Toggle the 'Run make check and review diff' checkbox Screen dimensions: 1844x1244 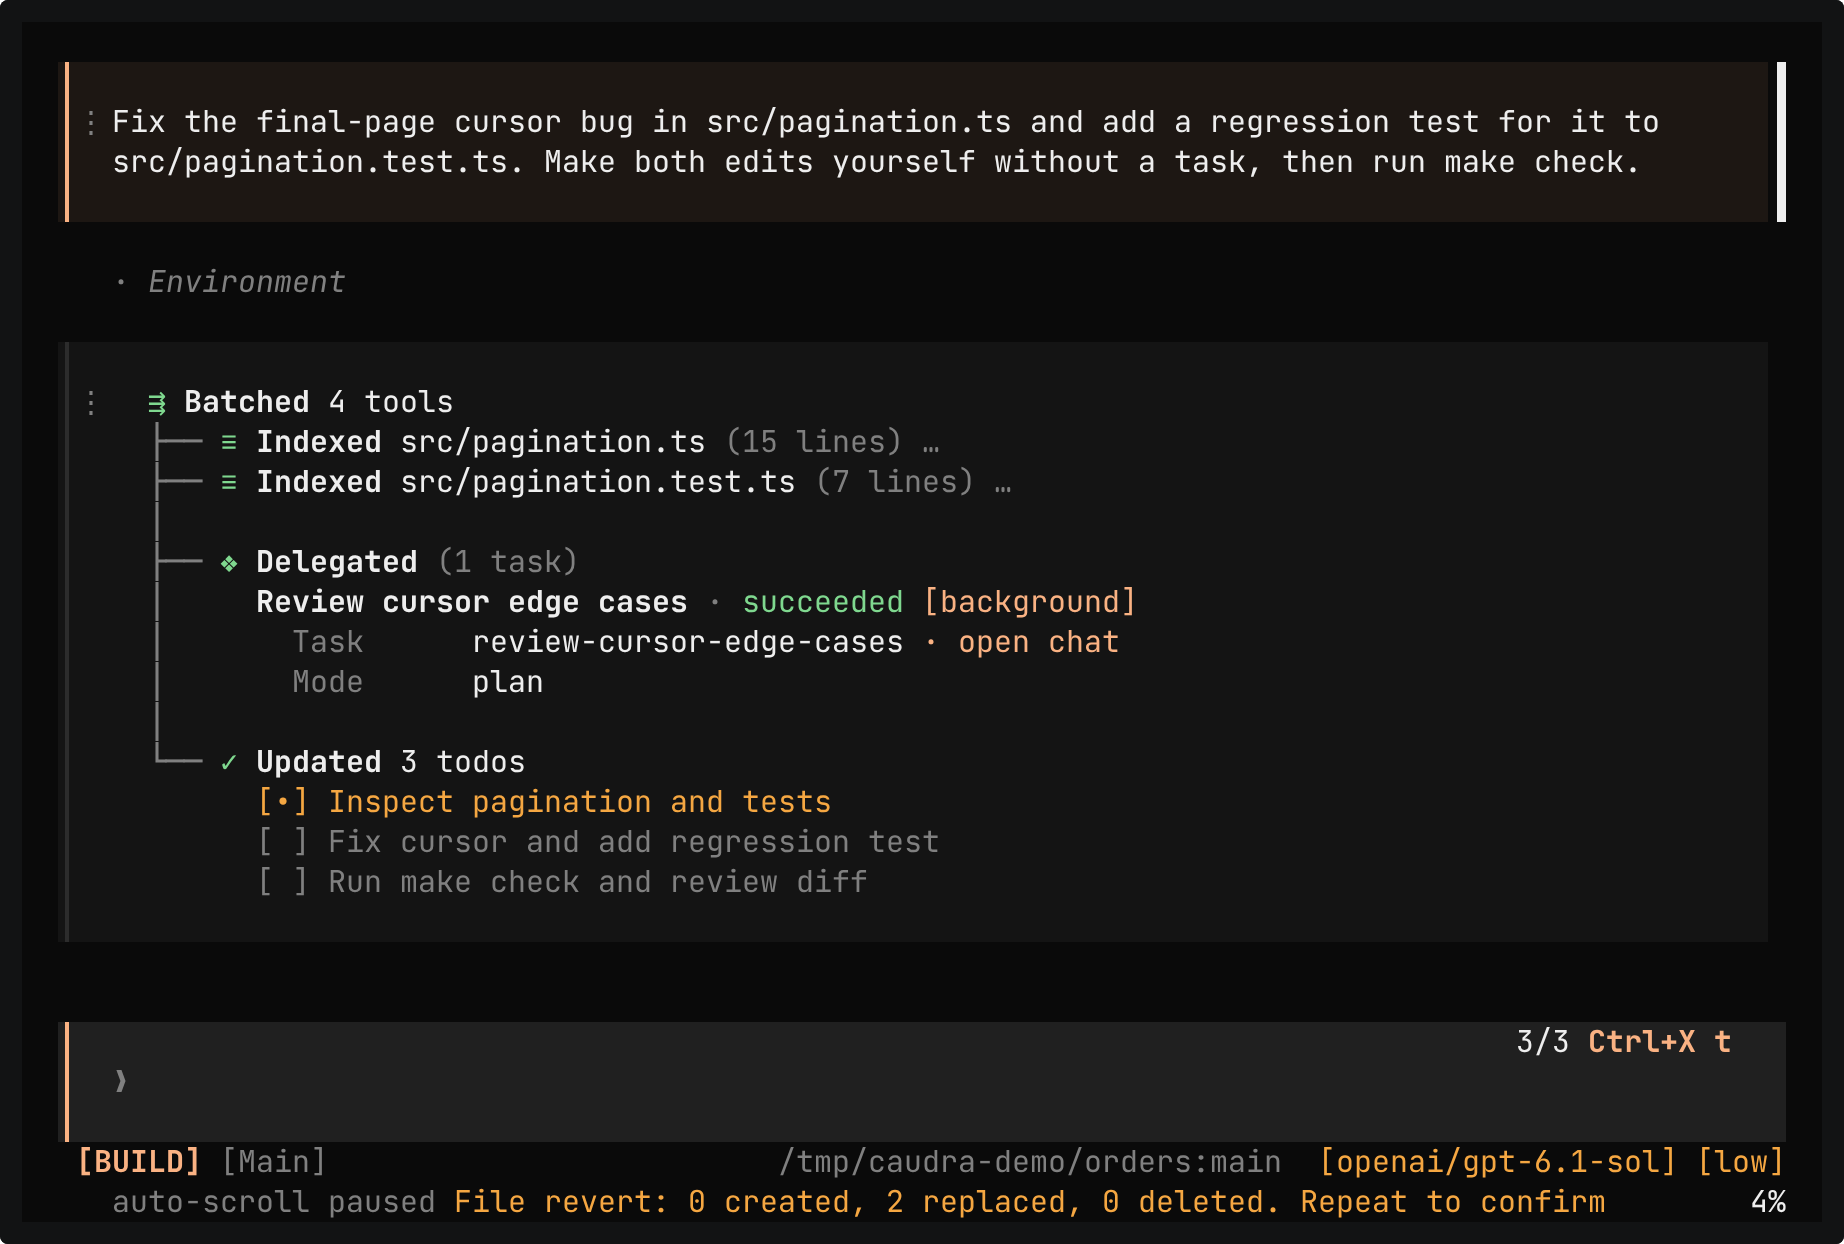click(282, 882)
